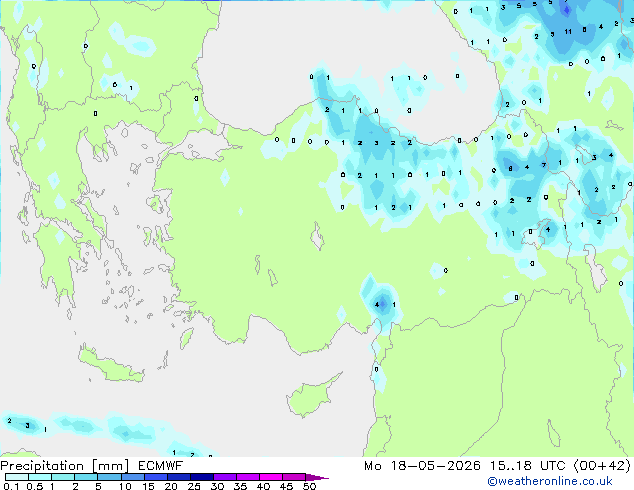Click the 25–30 mm dark blue legend box
Image resolution: width=634 pixels, height=490 pixels.
[x=202, y=477]
